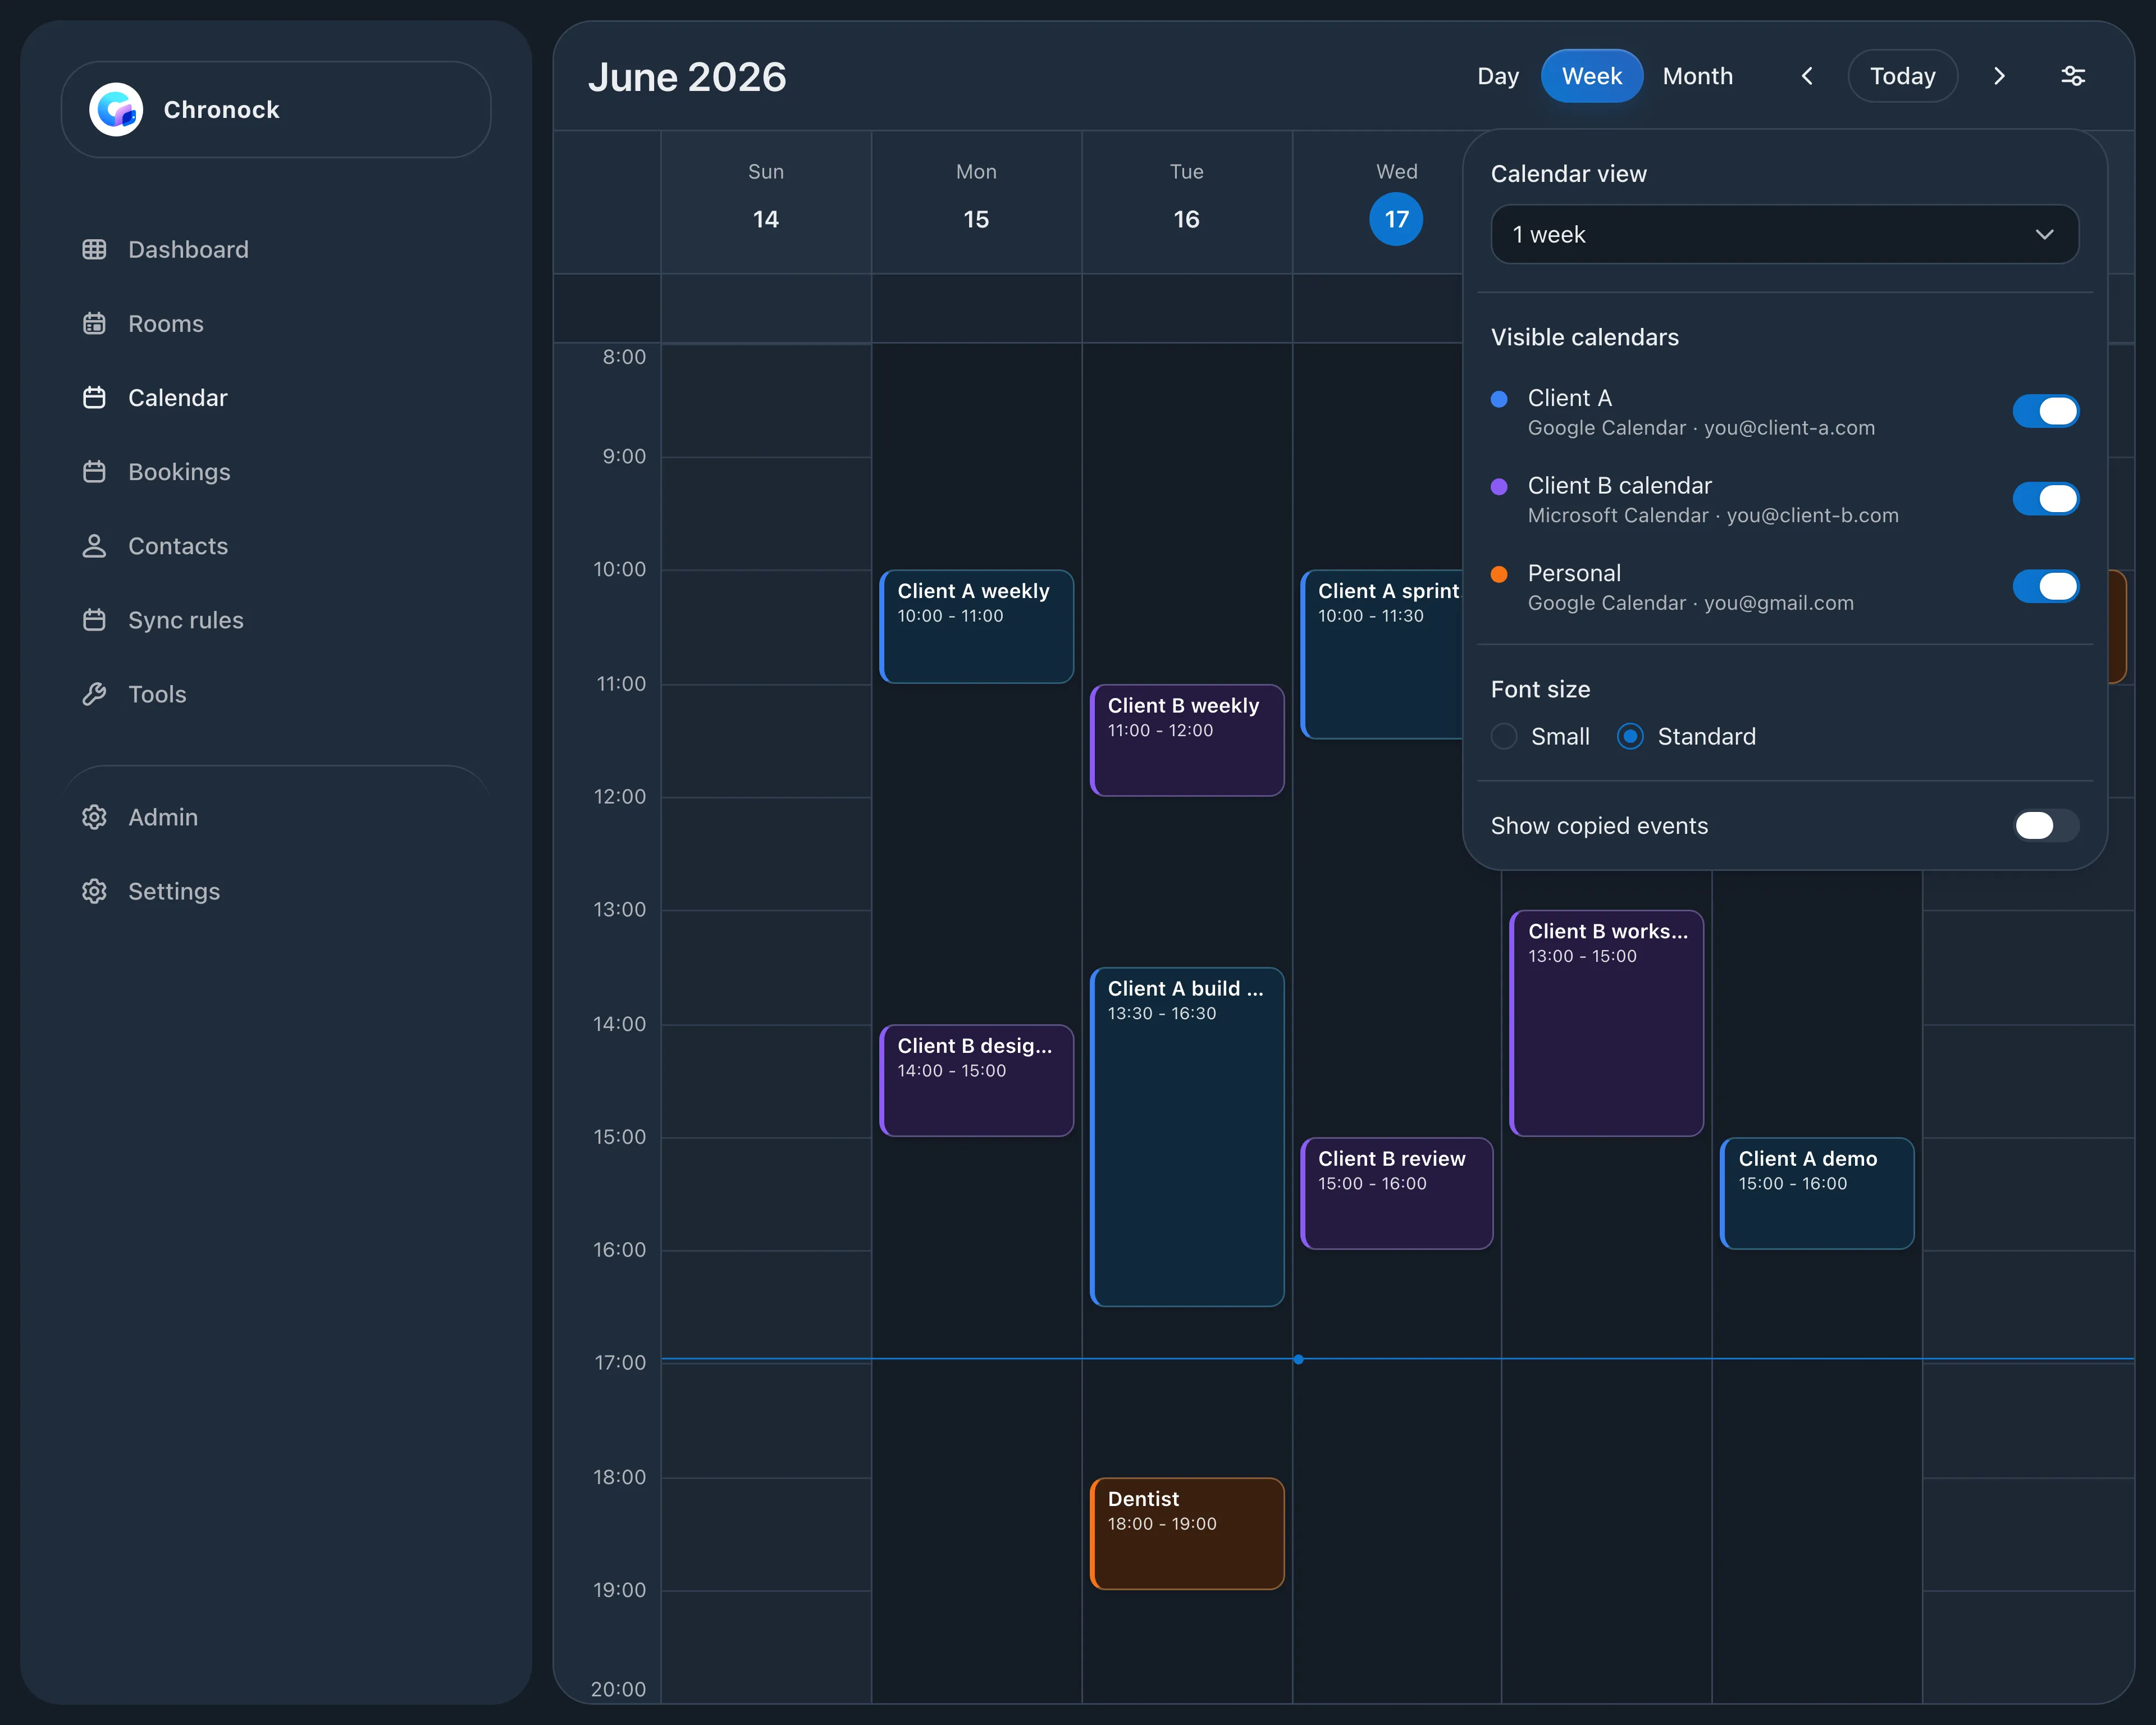The image size is (2156, 1725).
Task: Click the Today button
Action: (1902, 76)
